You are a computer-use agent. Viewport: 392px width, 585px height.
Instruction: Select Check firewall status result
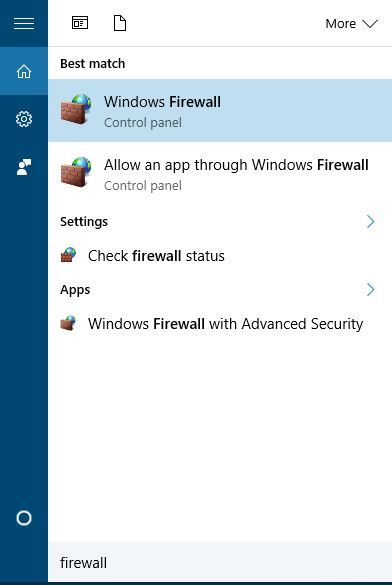click(x=220, y=256)
